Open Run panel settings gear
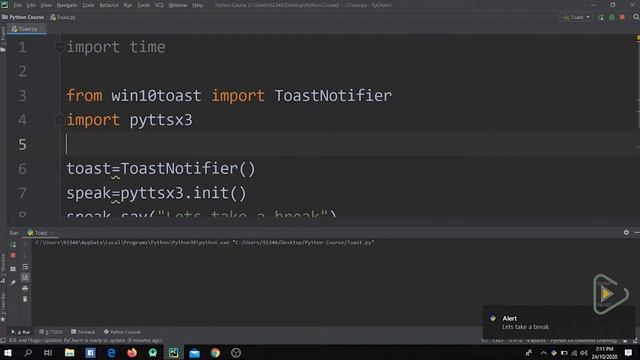Image resolution: width=640 pixels, height=360 pixels. pyautogui.click(x=626, y=232)
